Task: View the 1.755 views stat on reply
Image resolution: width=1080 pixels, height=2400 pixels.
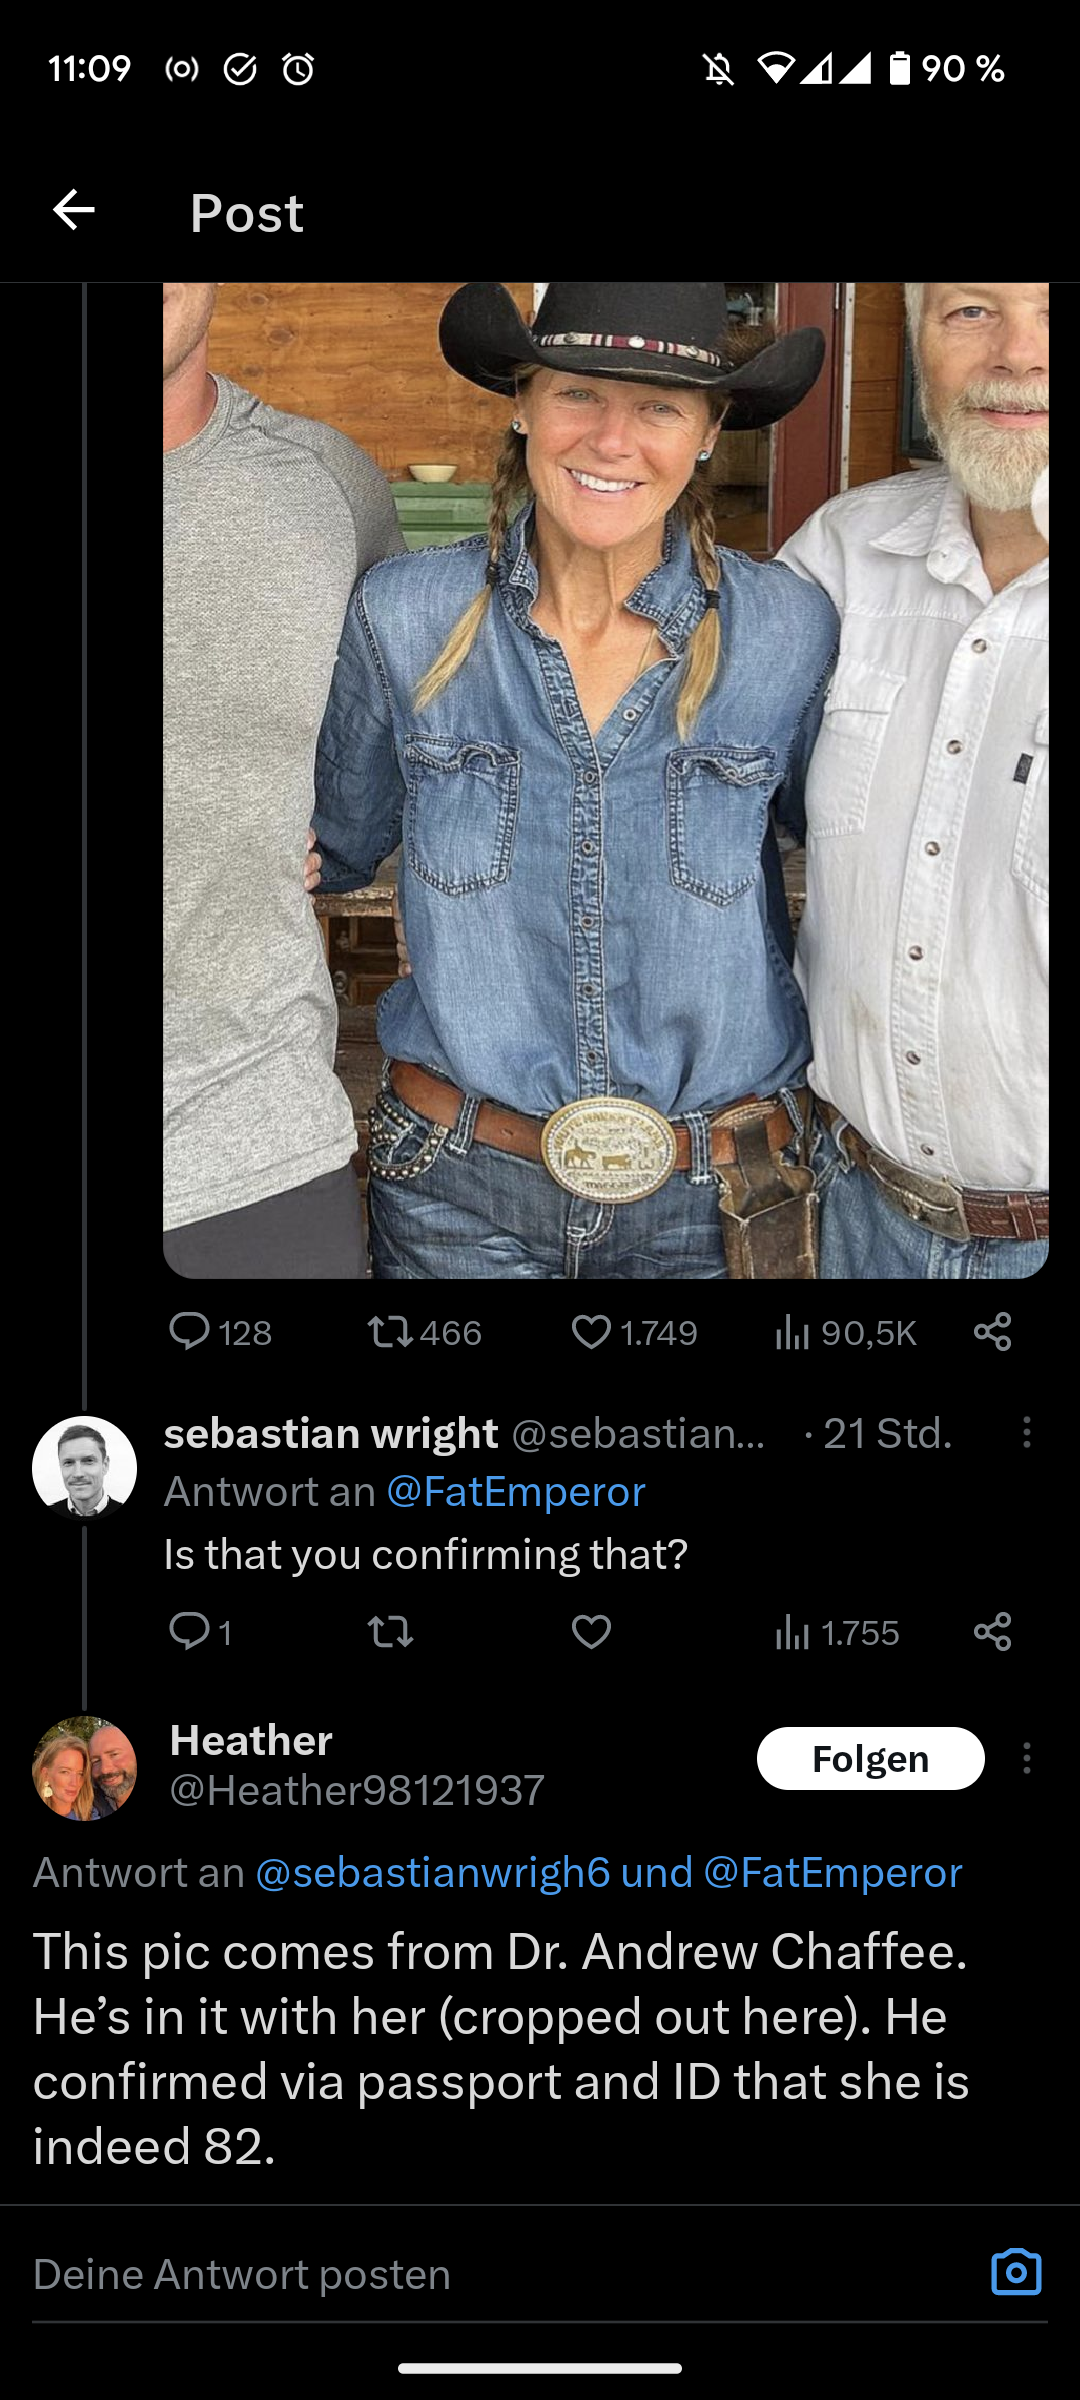Action: [838, 1632]
